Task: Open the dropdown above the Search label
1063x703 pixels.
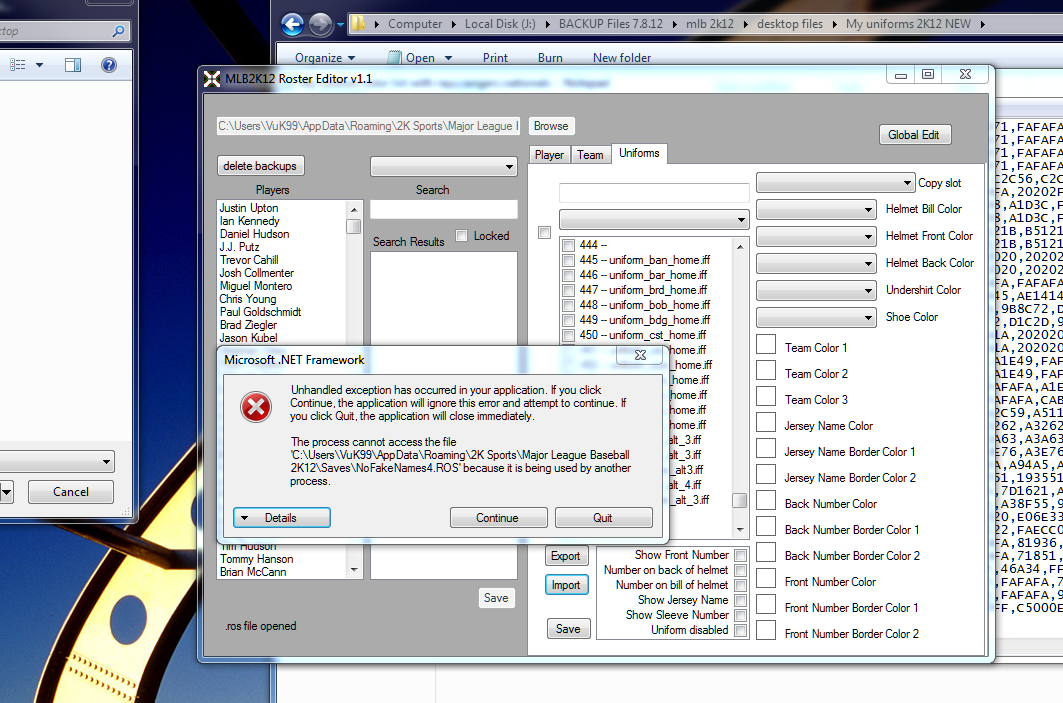Action: 444,166
